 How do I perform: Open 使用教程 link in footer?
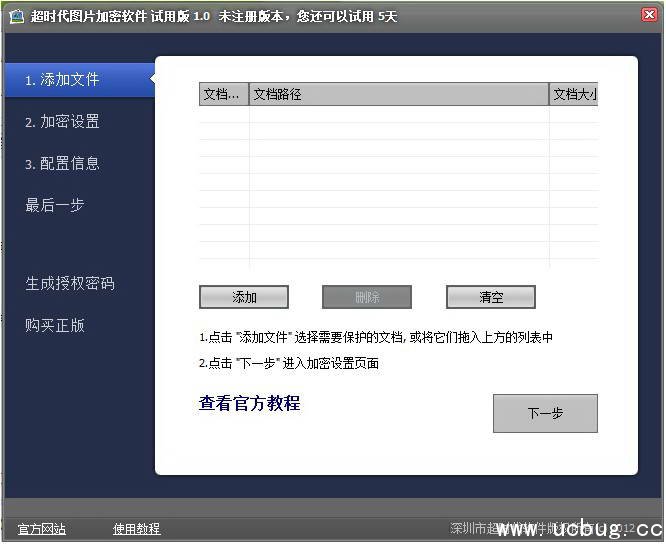137,529
